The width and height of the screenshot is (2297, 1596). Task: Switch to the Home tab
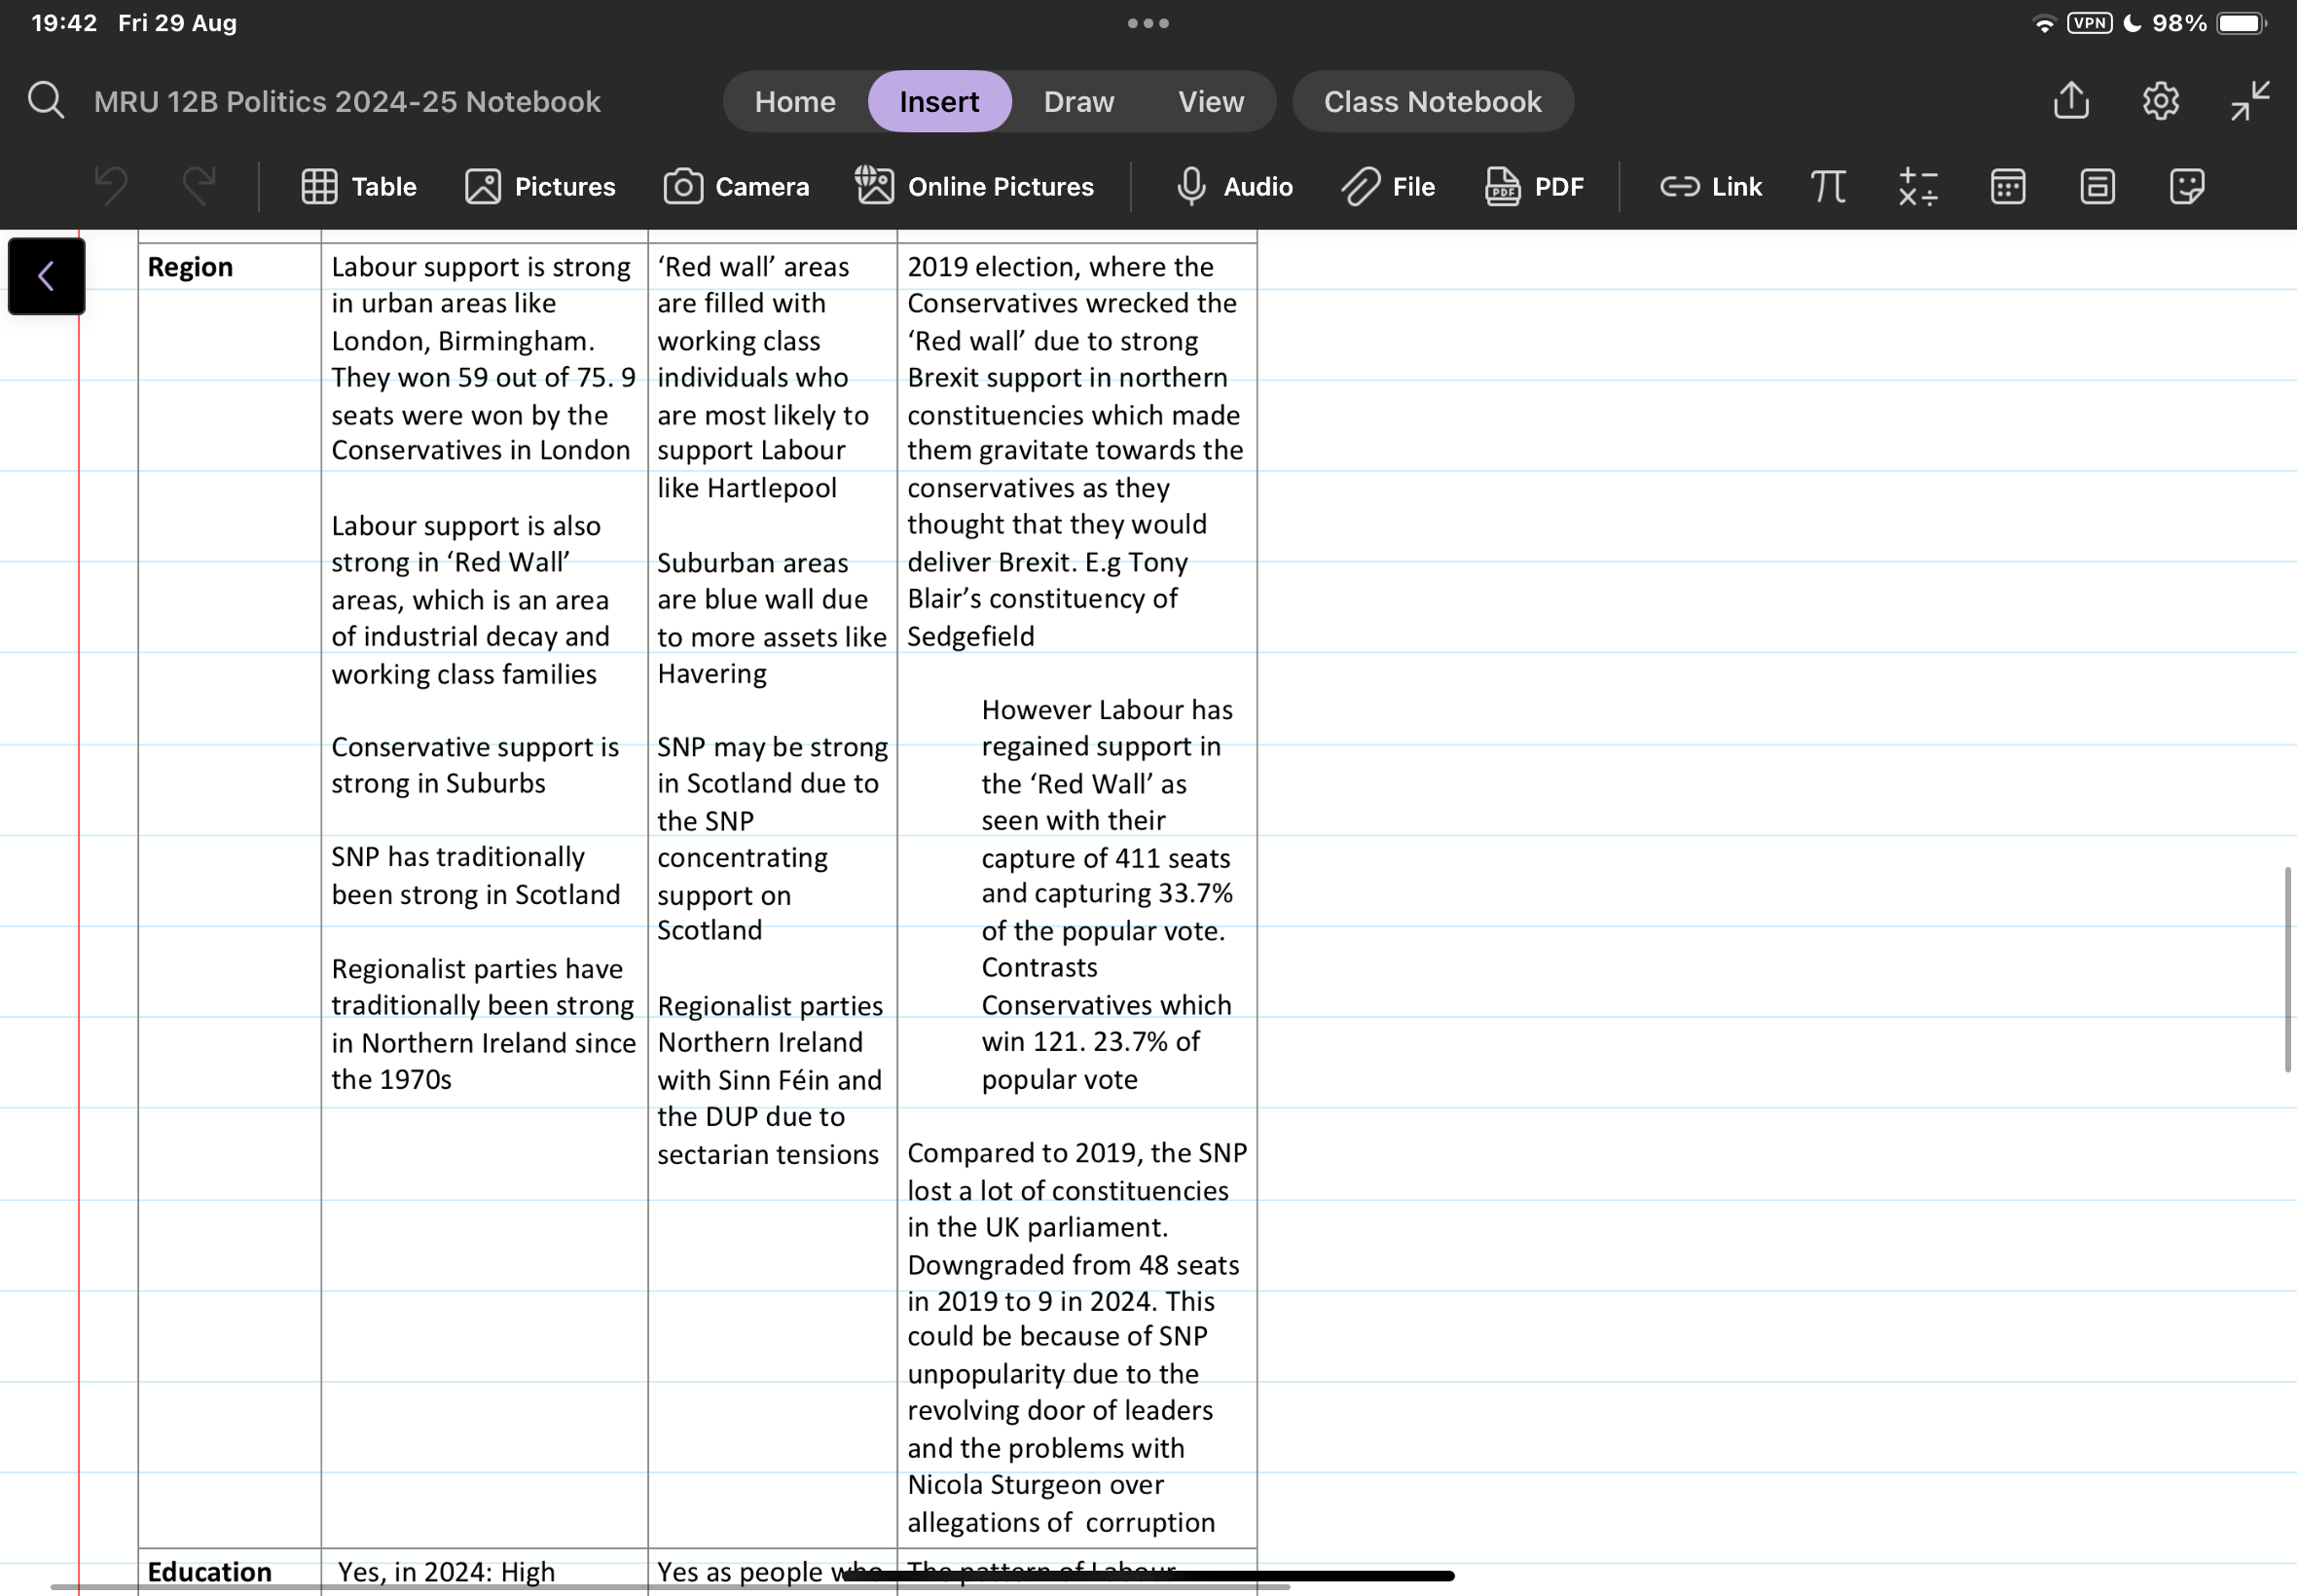[795, 102]
